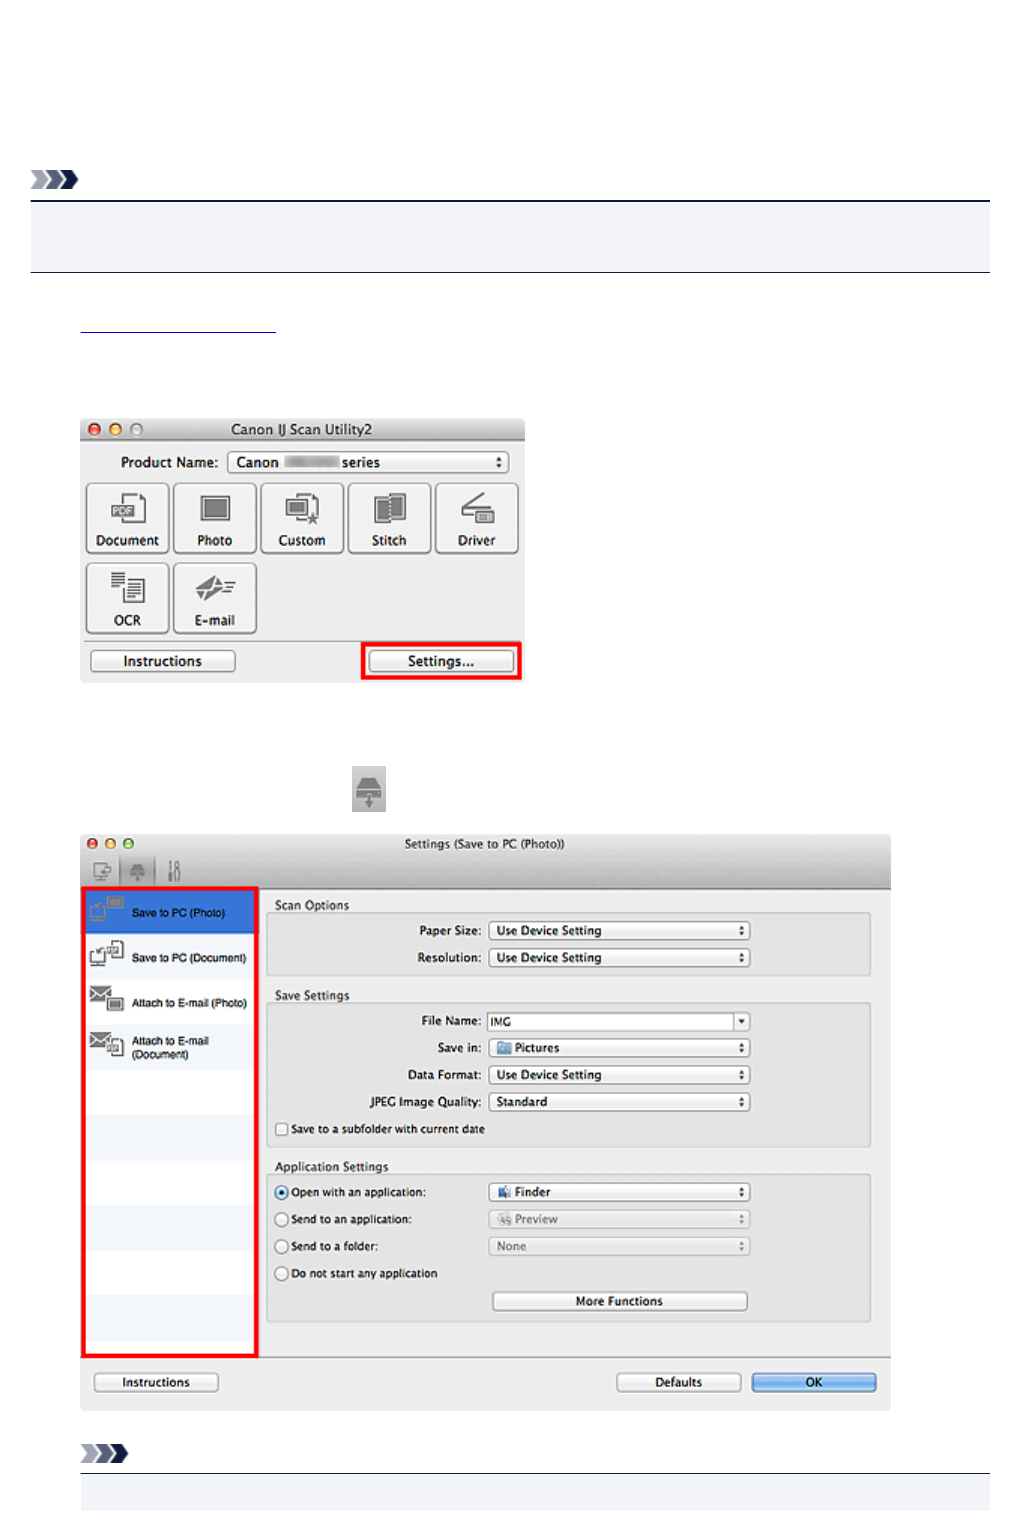Viewport: 1021px width, 1514px height.
Task: Click the File Name text field
Action: coord(610,1021)
